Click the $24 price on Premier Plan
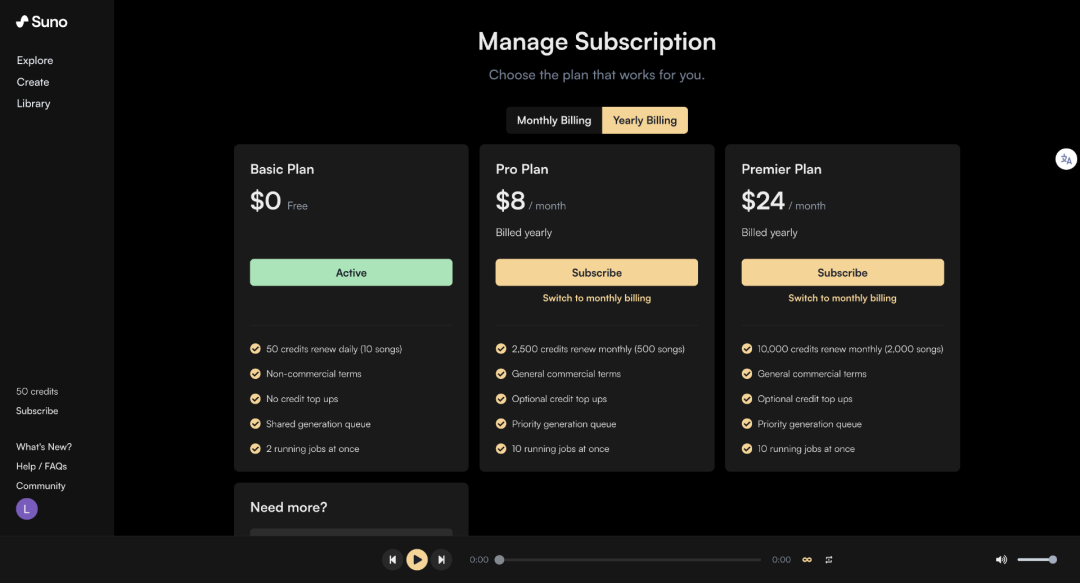 coord(763,201)
